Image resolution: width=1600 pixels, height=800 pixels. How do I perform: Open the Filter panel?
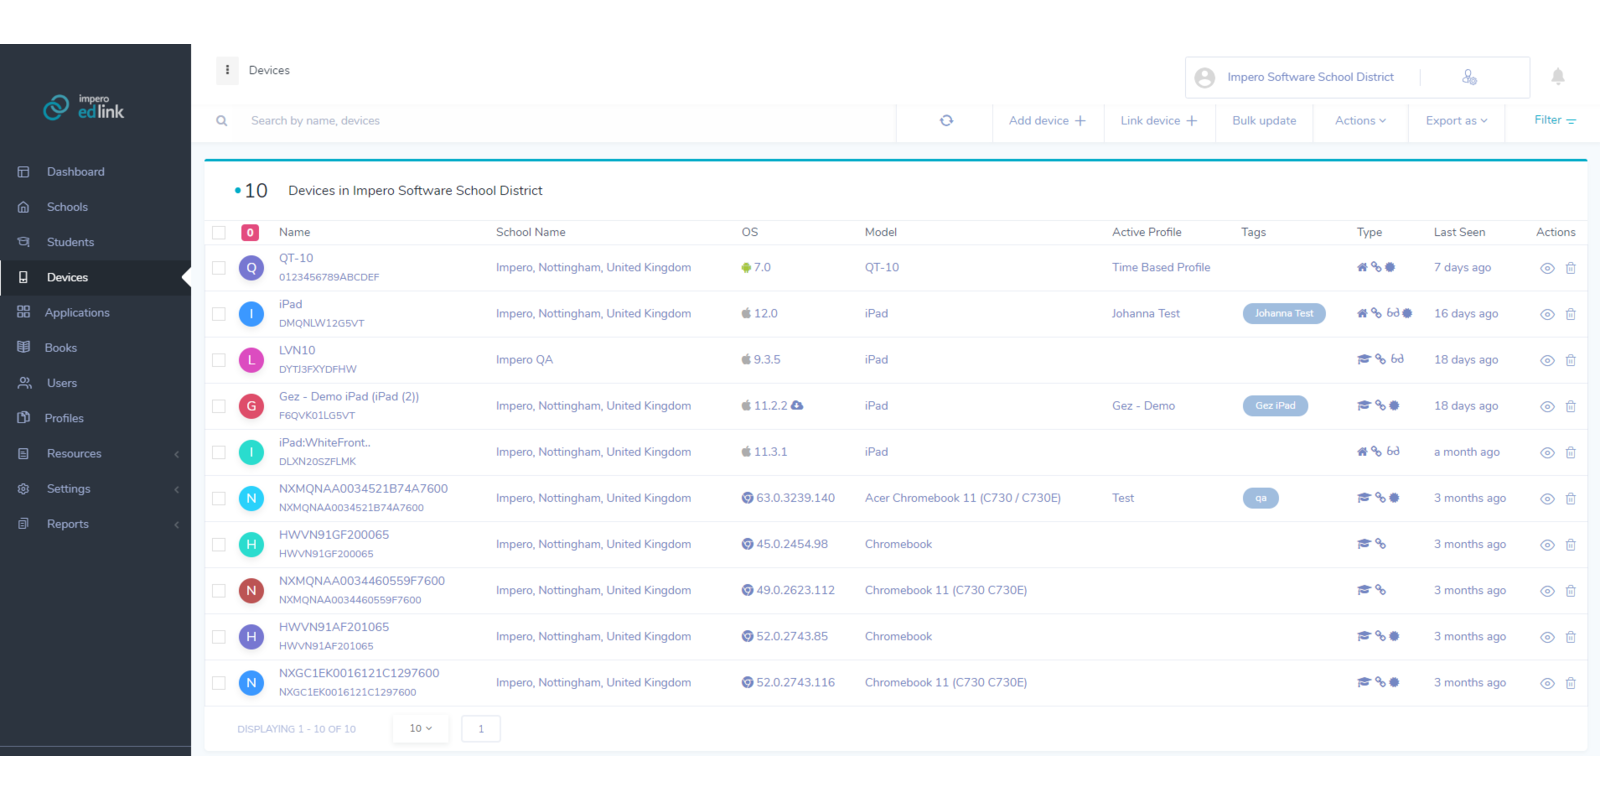click(1555, 120)
